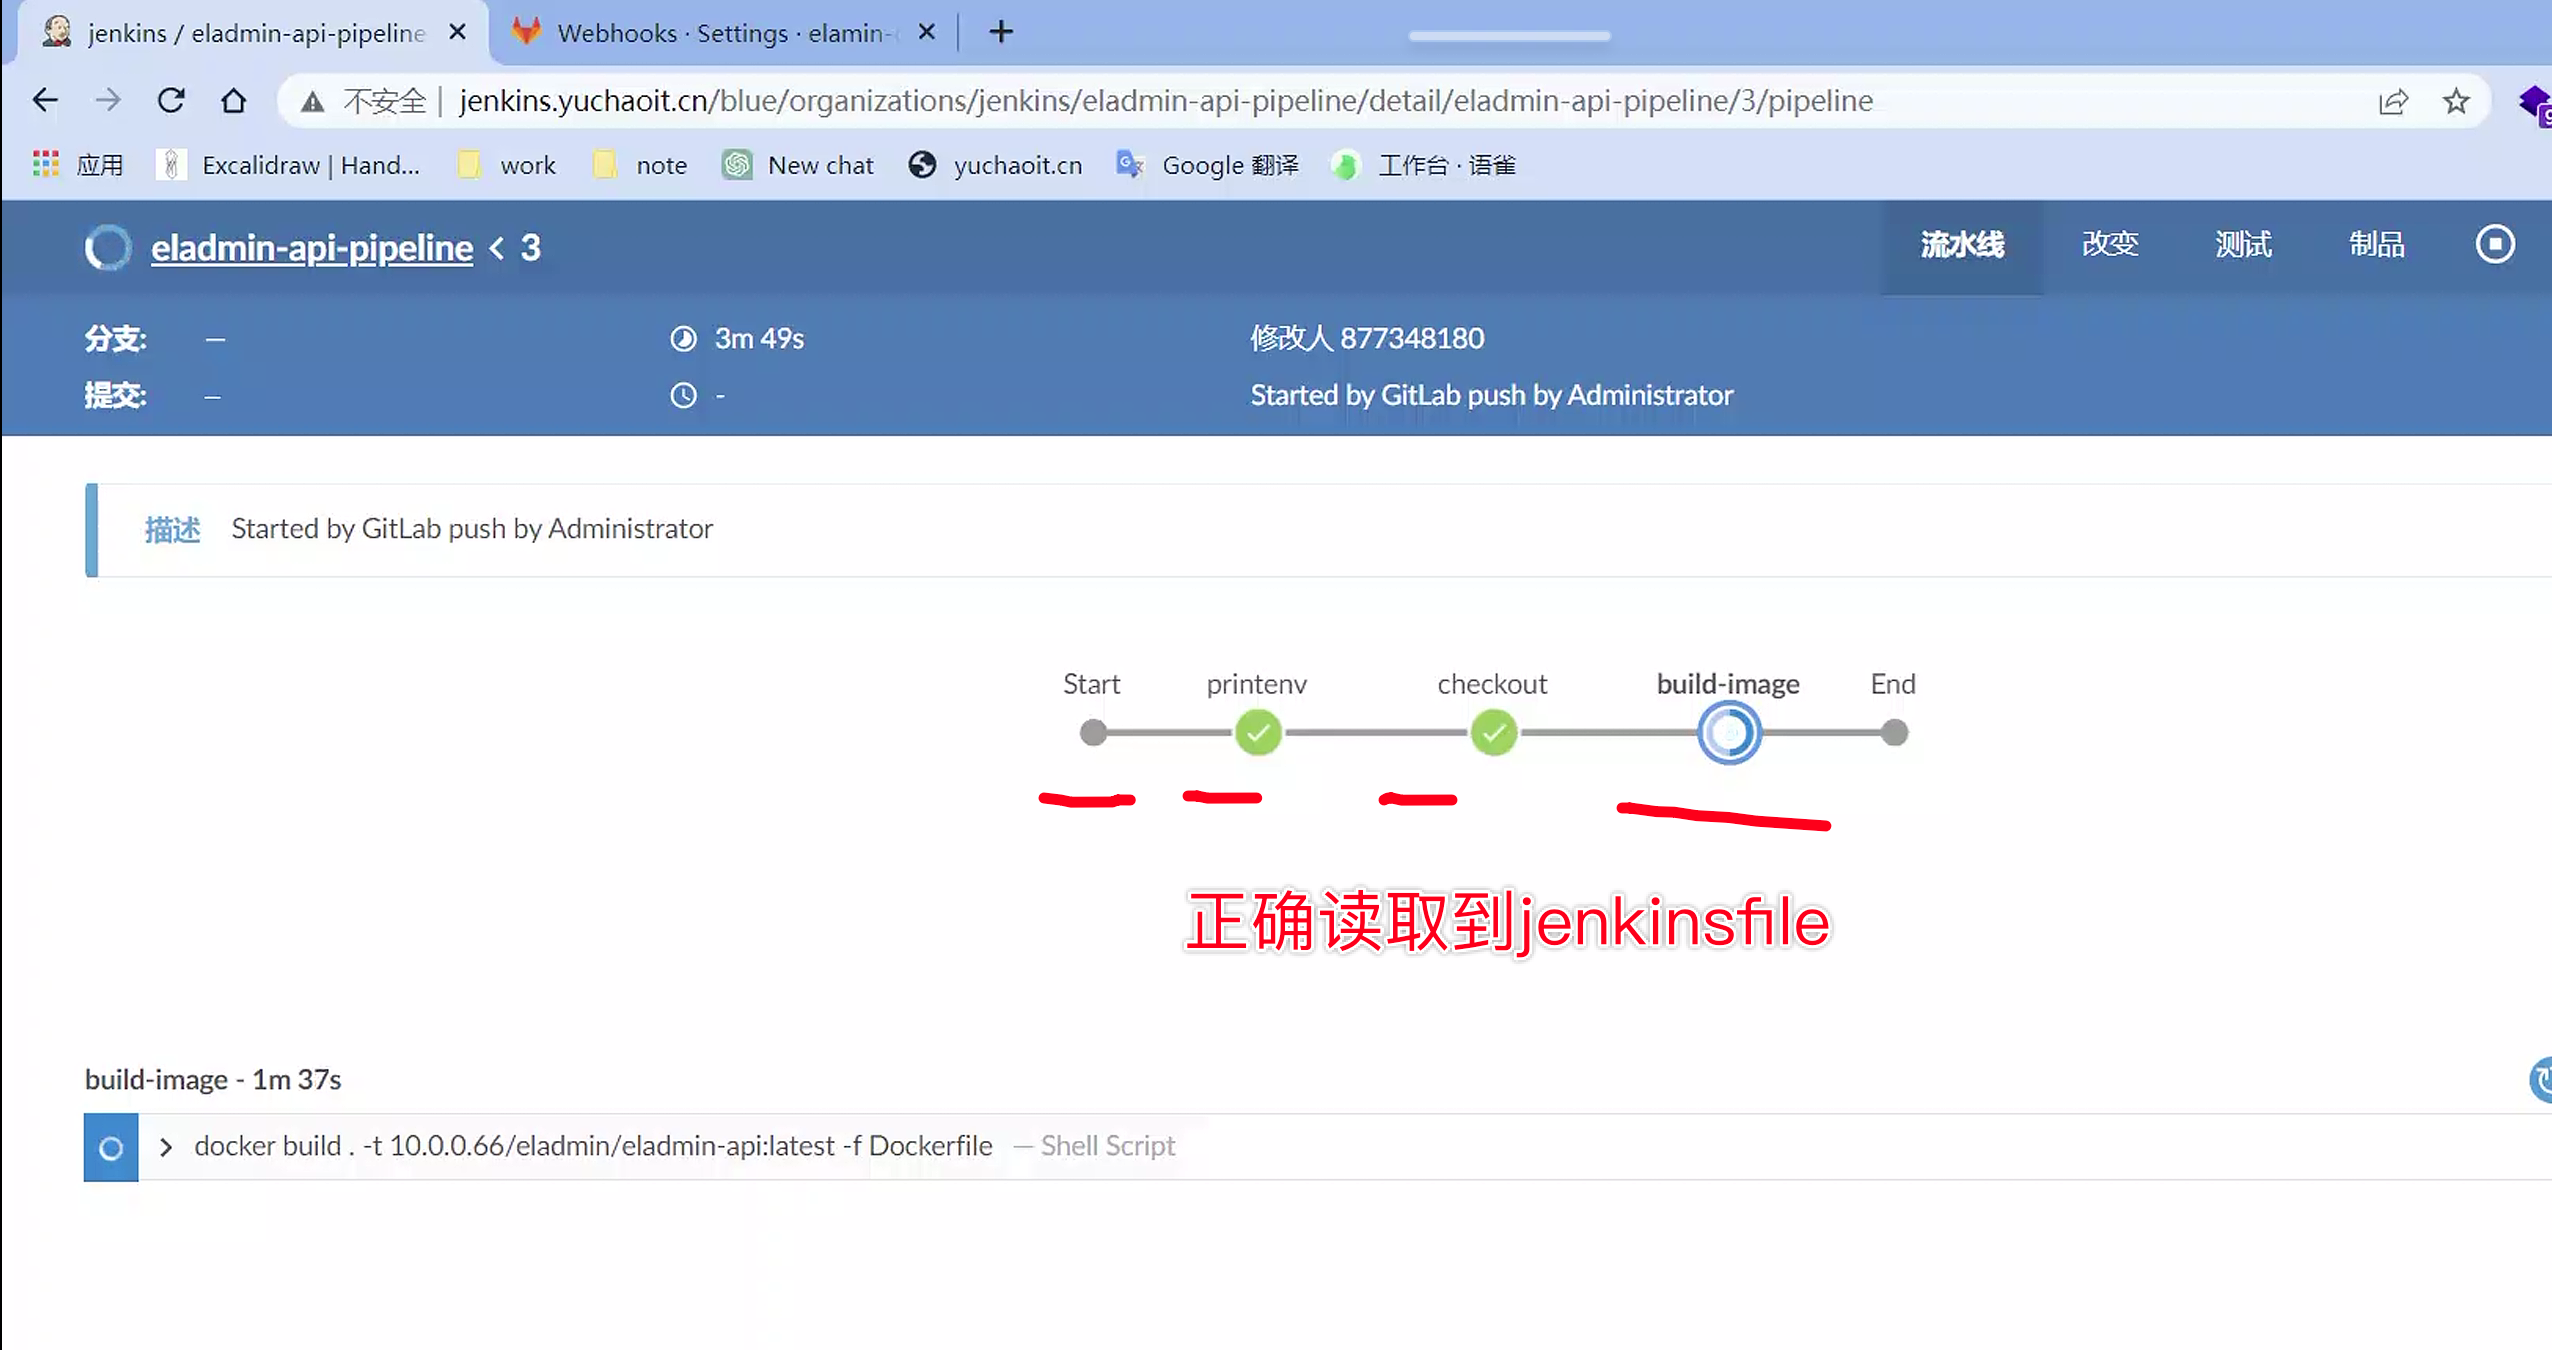Viewport: 2552px width, 1350px height.
Task: Select the checkout stage node
Action: (1493, 733)
